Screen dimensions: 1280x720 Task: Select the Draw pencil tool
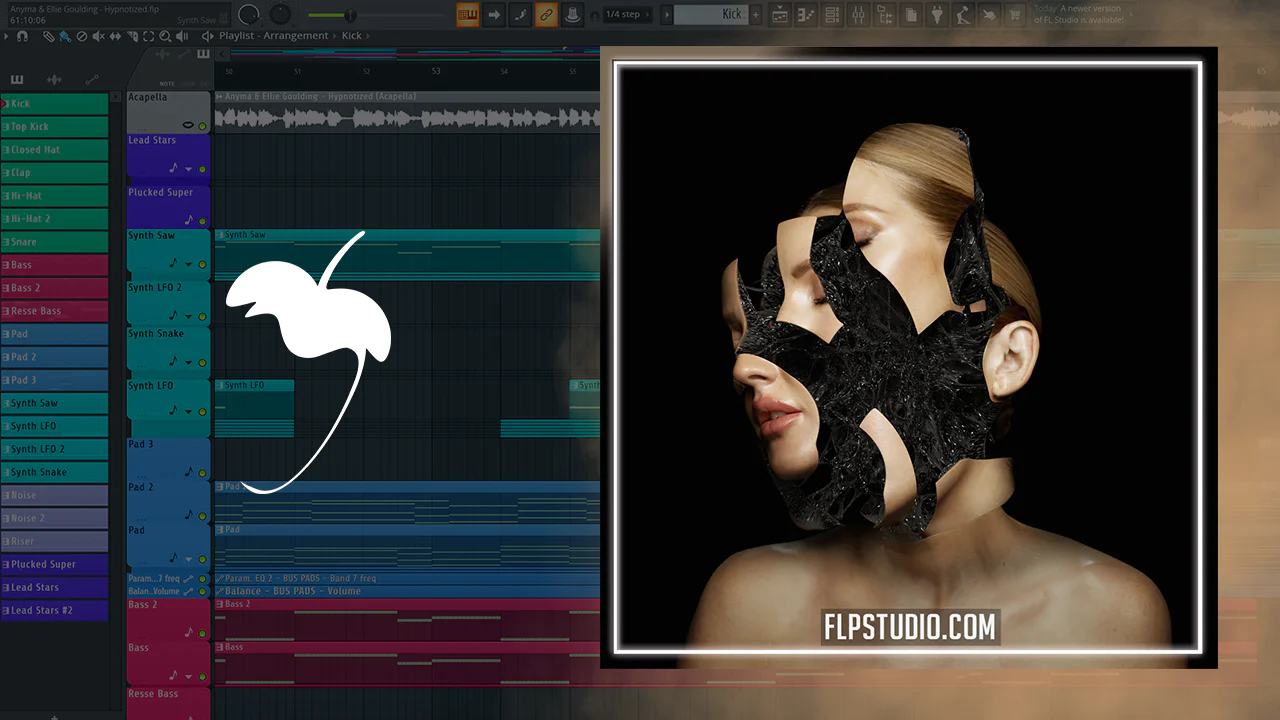click(x=48, y=36)
